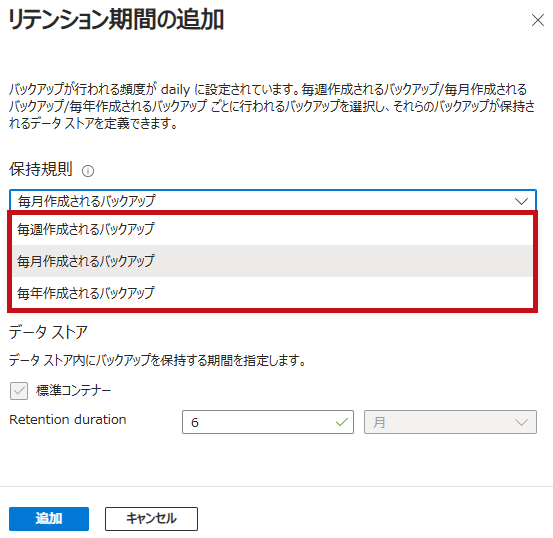
Task: Click the キャンセル button
Action: [x=151, y=519]
